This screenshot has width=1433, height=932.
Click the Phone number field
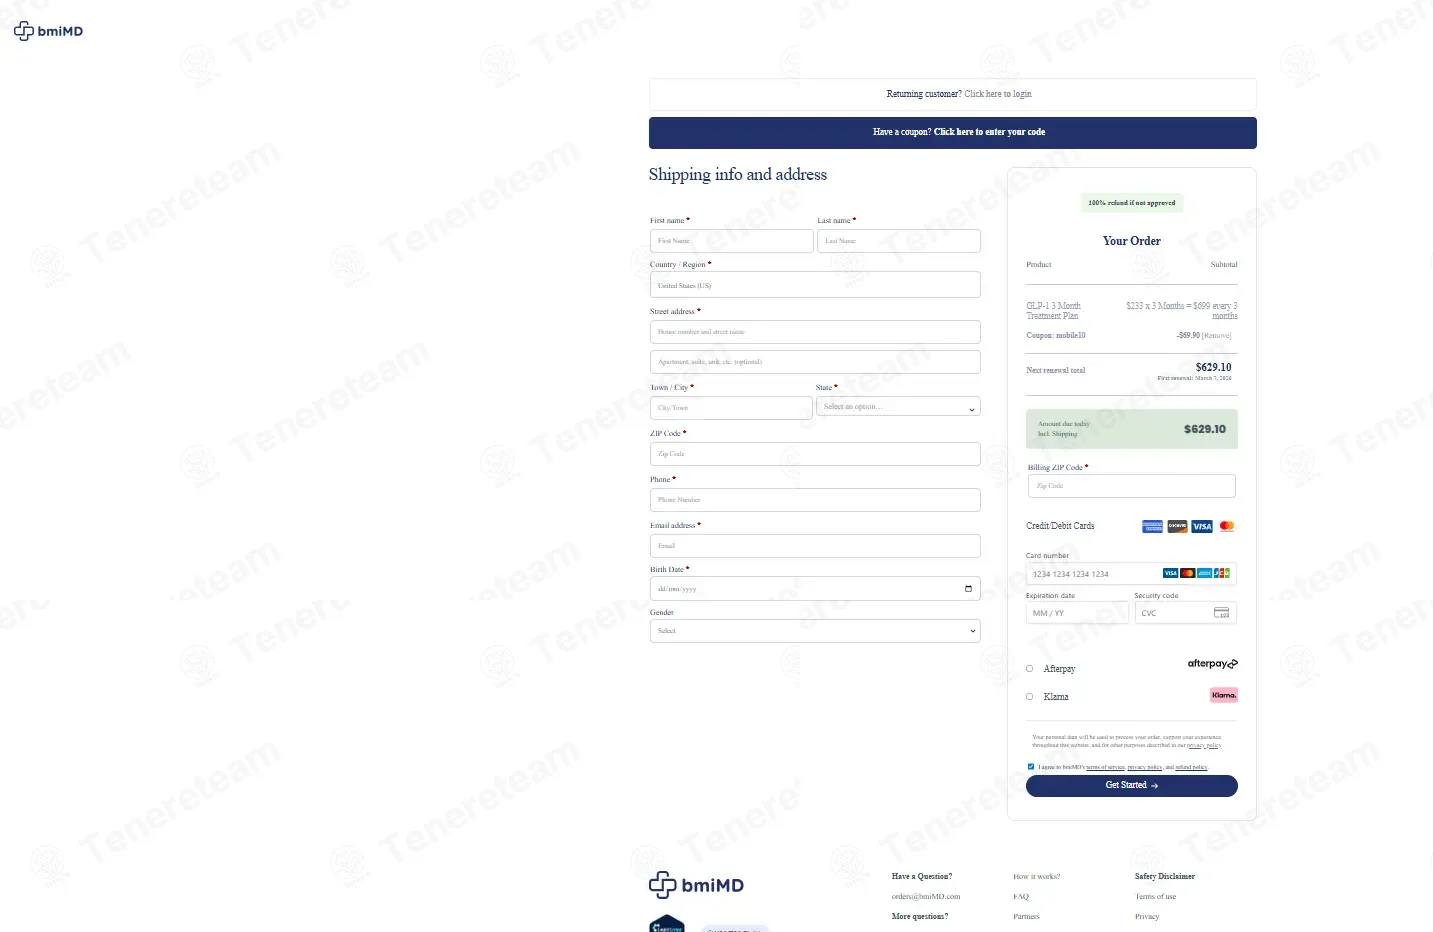(815, 500)
